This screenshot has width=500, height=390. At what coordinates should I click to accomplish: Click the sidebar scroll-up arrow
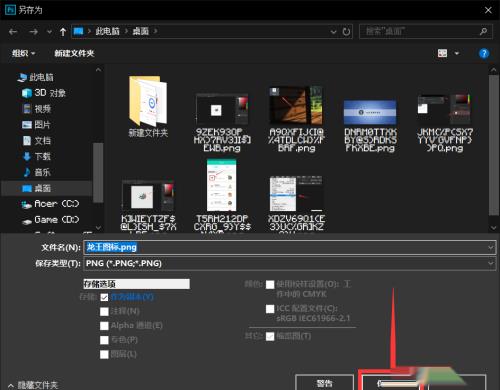tap(98, 70)
